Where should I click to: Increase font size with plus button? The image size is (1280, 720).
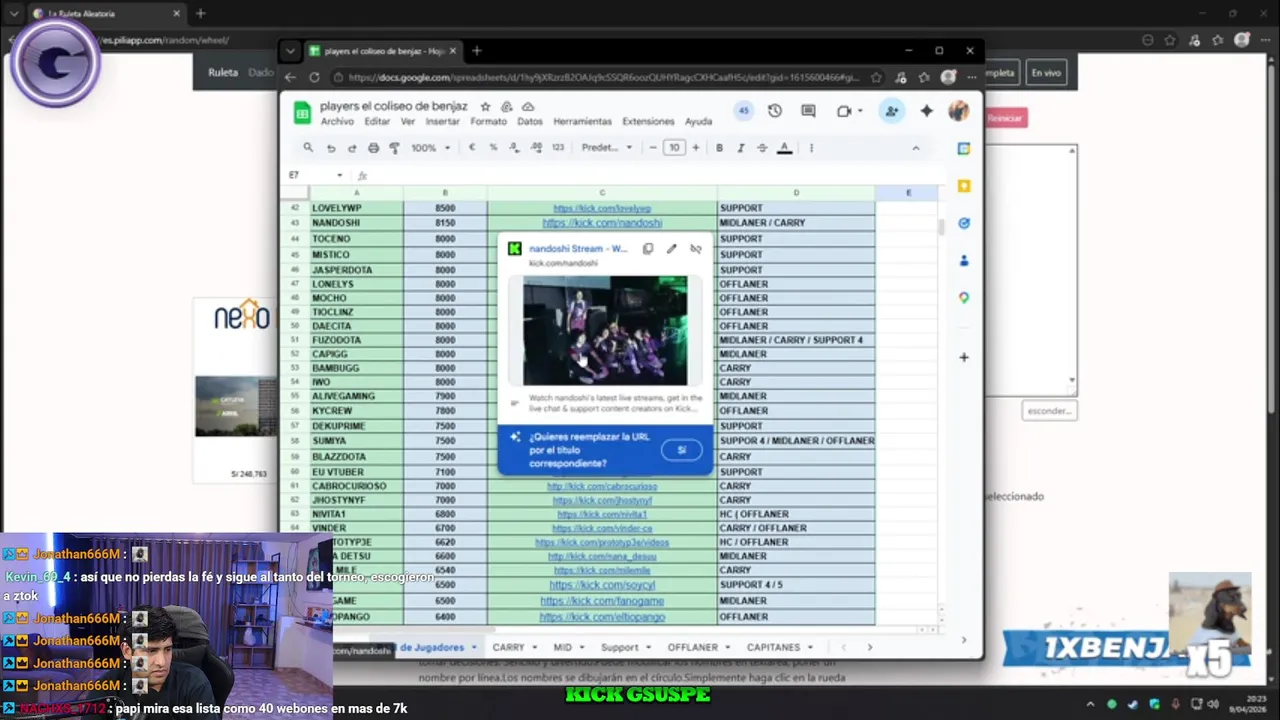coord(695,148)
